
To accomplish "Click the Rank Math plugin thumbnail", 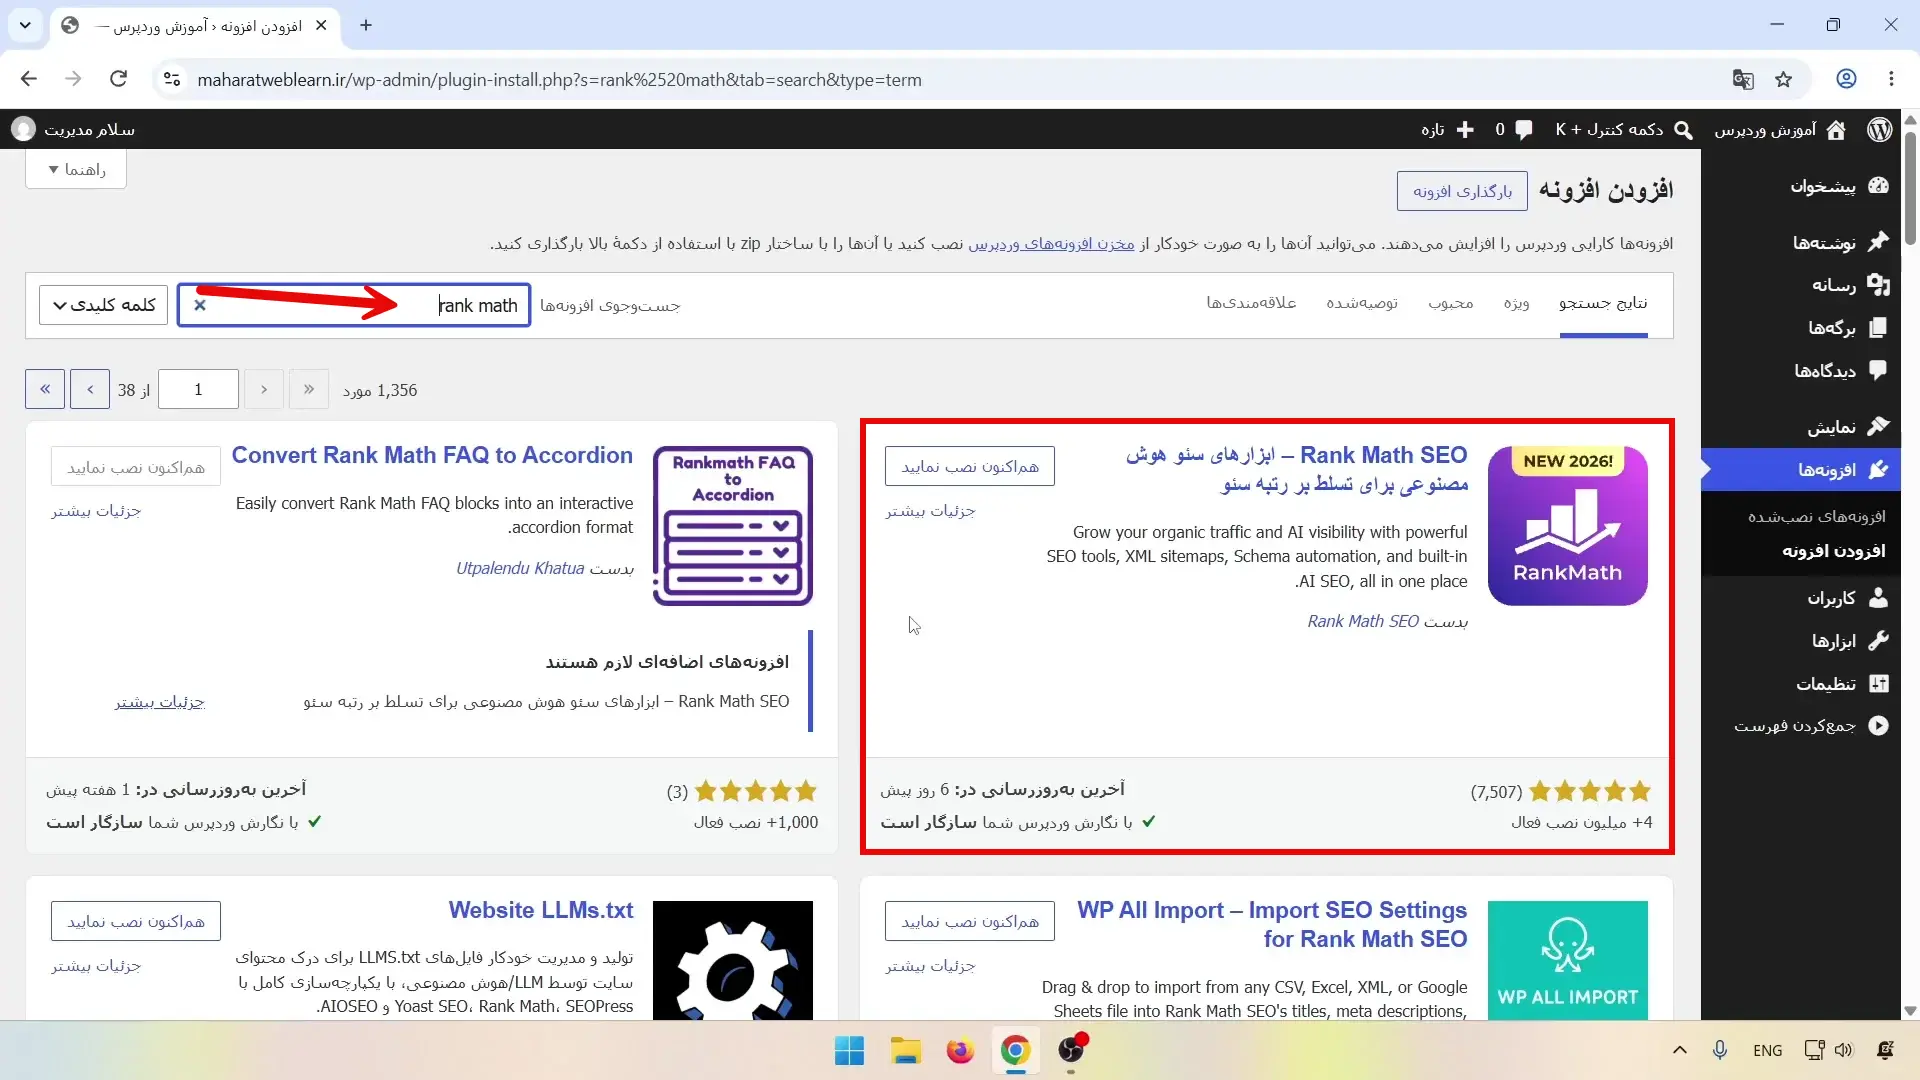I will [1568, 526].
